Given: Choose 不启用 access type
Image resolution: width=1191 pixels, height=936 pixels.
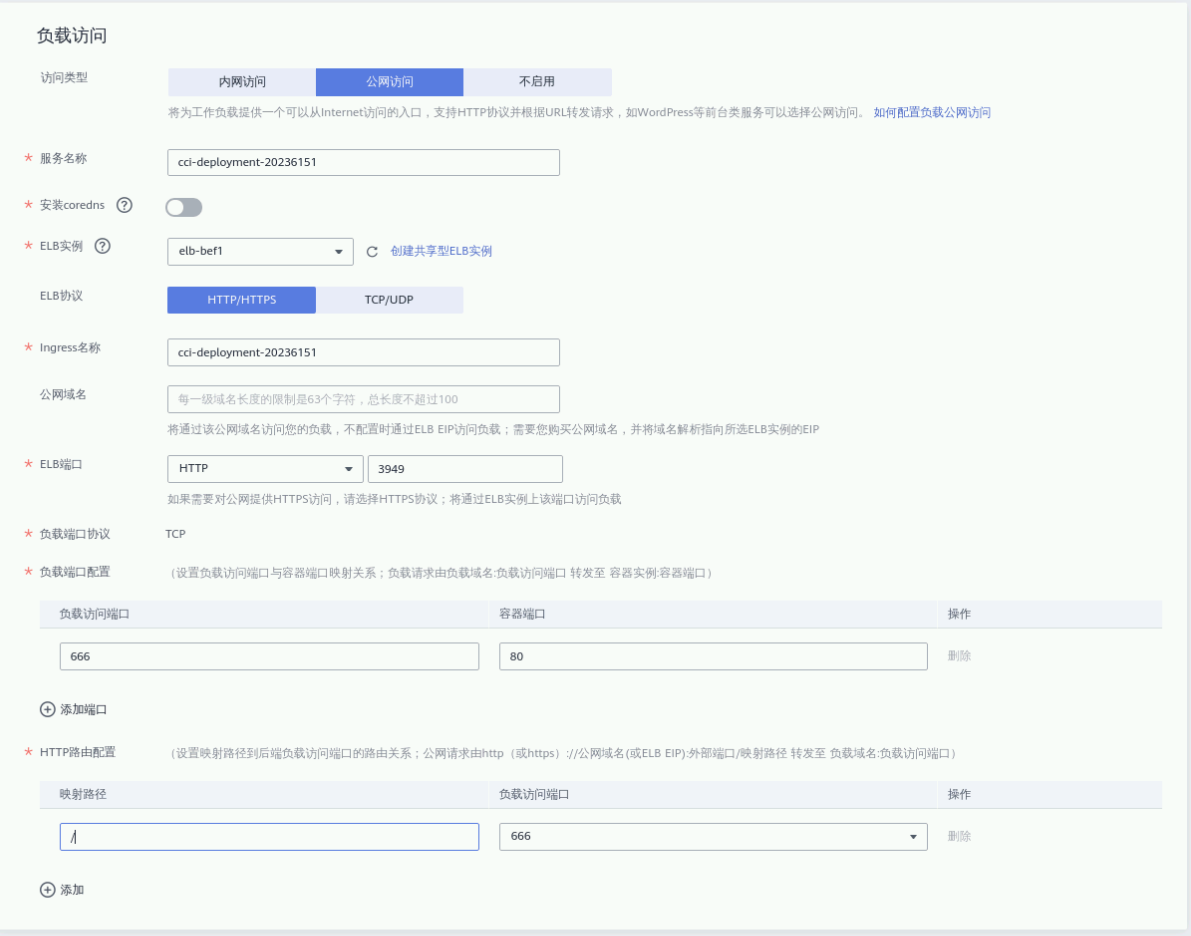Looking at the screenshot, I should 537,82.
